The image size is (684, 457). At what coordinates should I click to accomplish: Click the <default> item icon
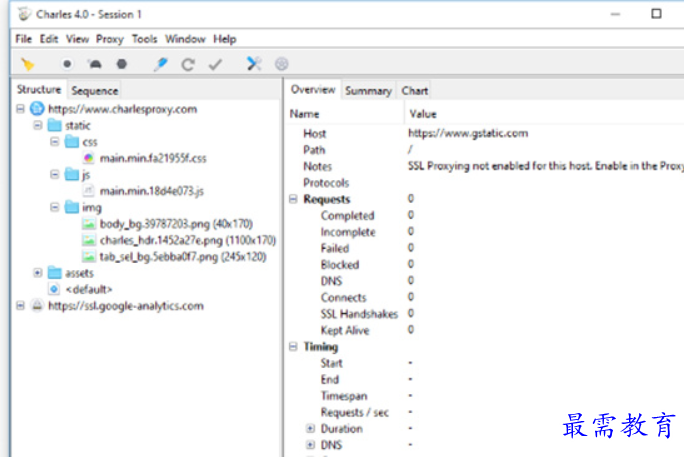tap(54, 289)
